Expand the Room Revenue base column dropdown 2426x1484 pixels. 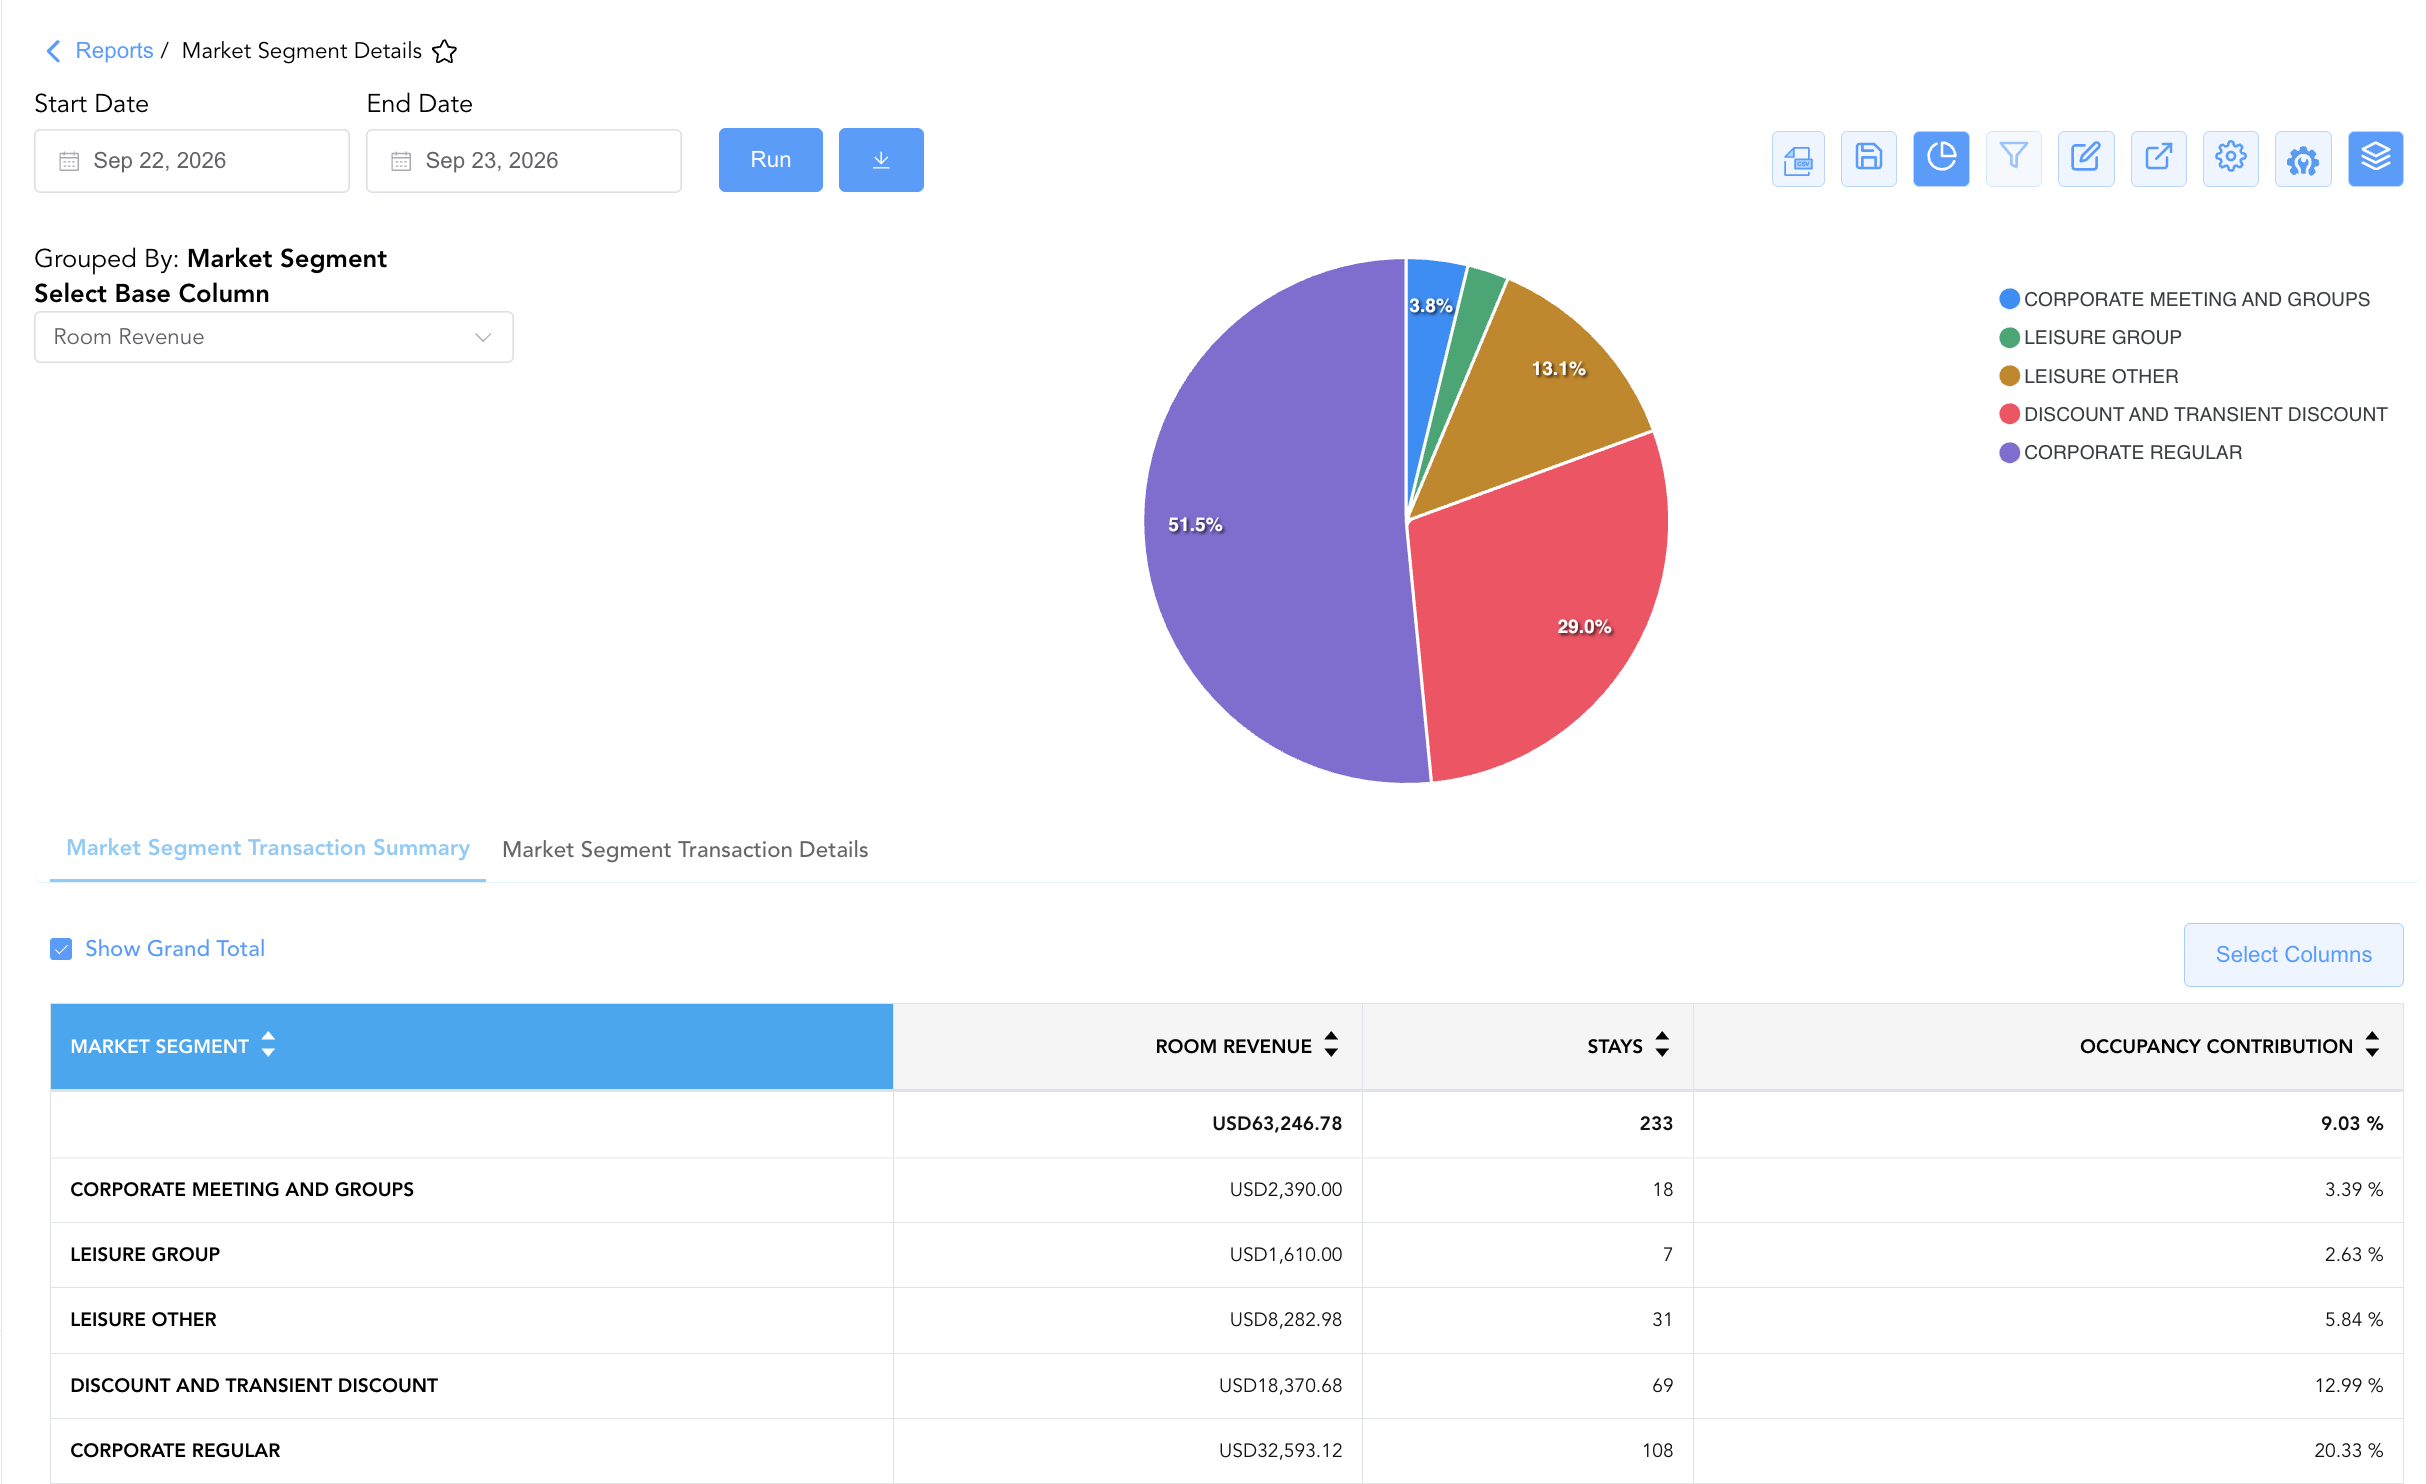pyautogui.click(x=274, y=337)
